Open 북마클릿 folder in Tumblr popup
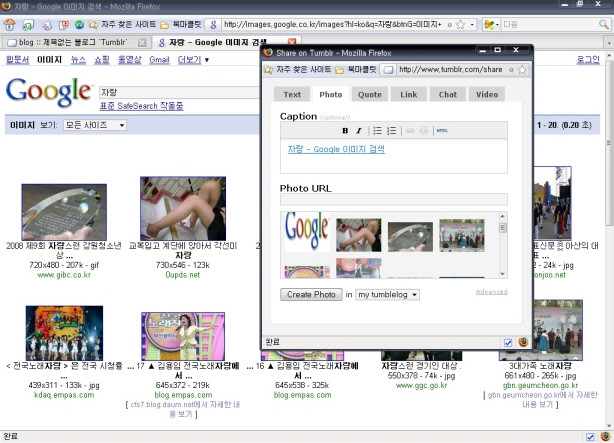 tap(356, 70)
